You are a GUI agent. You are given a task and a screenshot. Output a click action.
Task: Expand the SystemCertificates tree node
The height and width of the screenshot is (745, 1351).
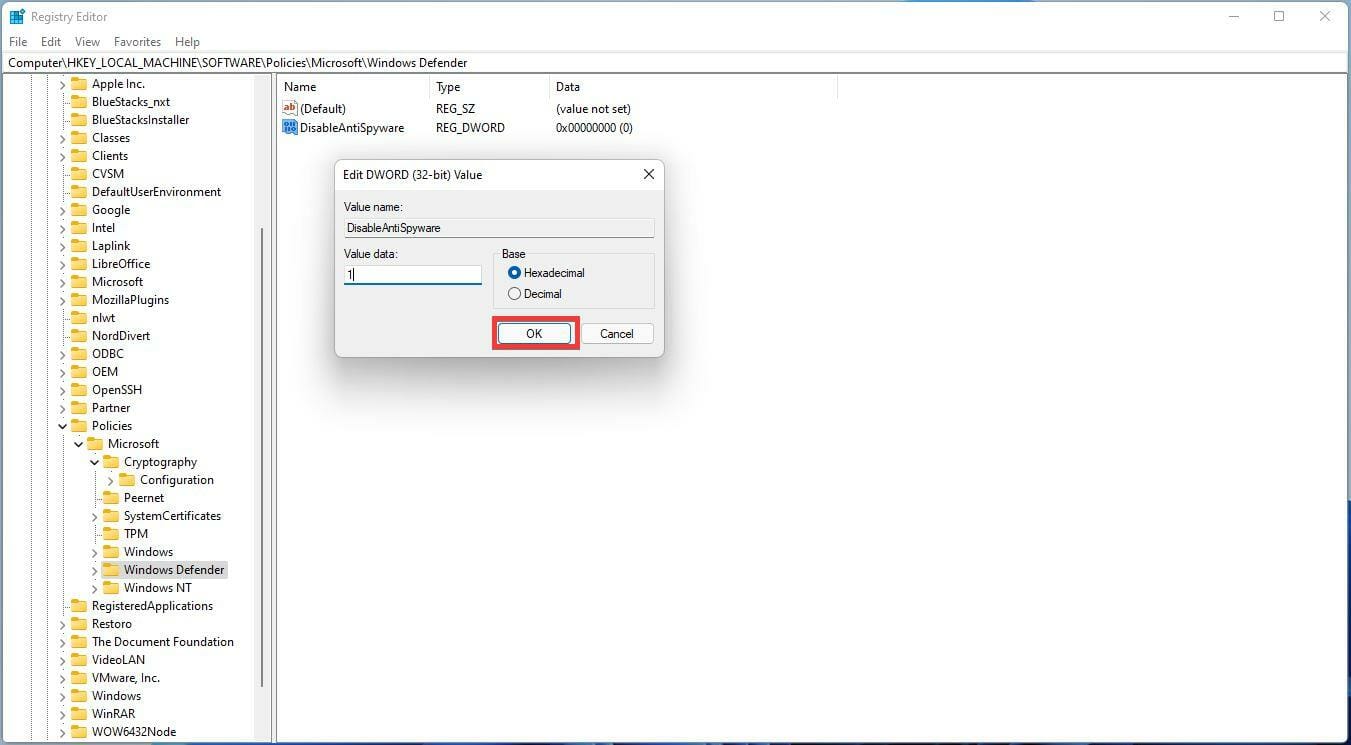coord(94,516)
